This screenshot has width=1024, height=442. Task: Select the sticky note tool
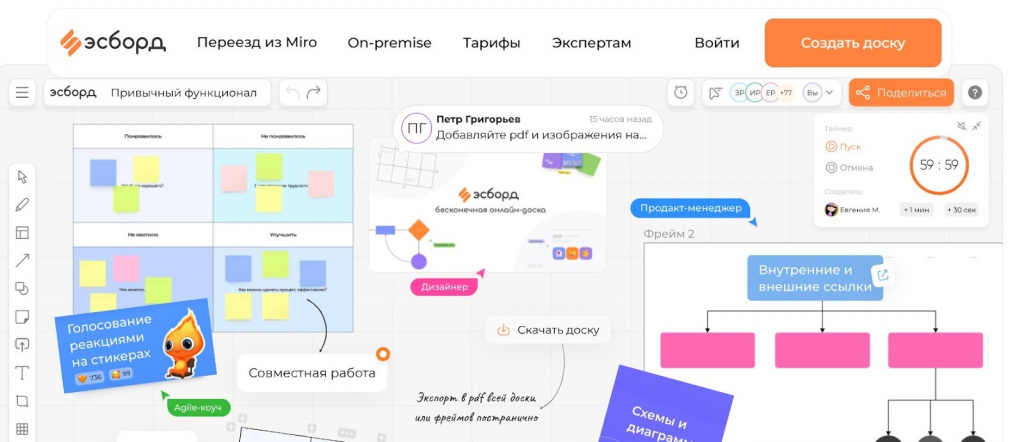click(22, 317)
